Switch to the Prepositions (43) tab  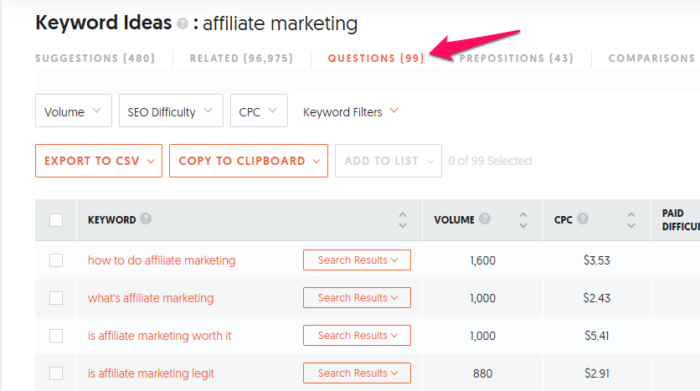tap(516, 58)
